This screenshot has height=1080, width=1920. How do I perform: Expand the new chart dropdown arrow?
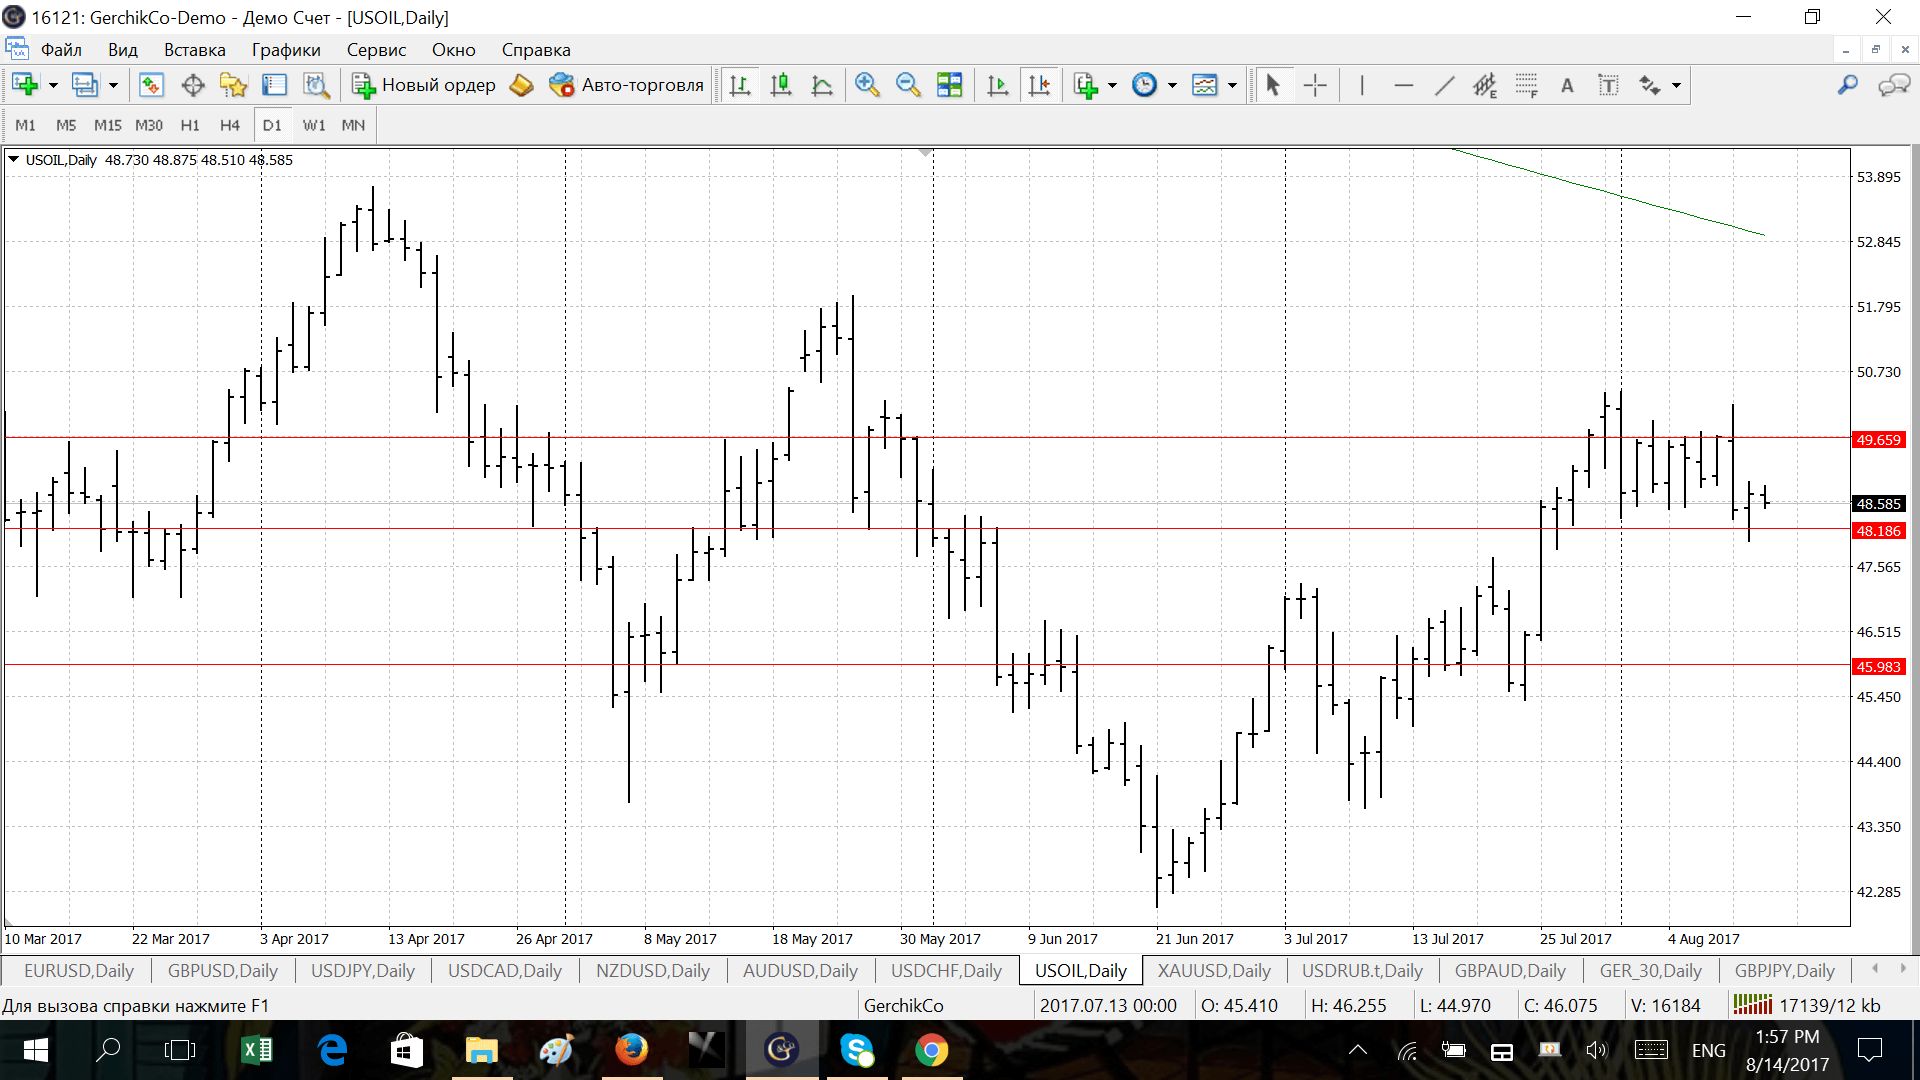(53, 85)
